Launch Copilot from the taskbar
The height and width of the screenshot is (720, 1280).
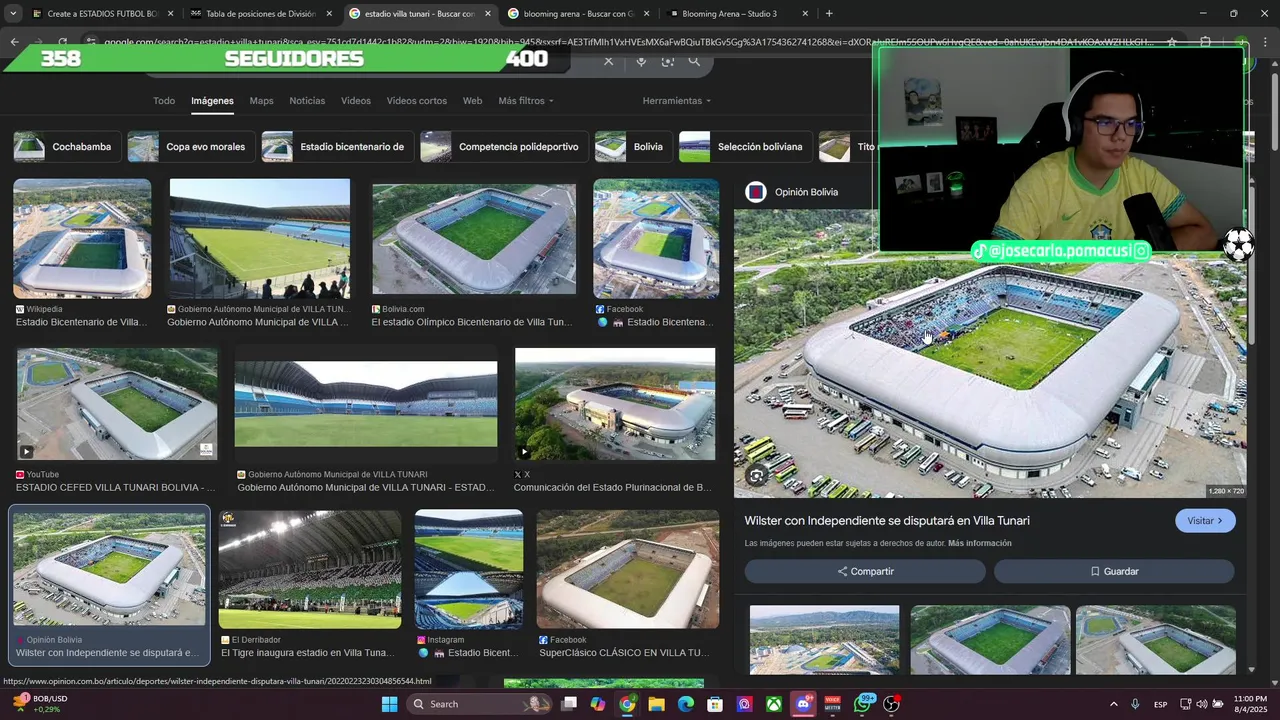(597, 704)
